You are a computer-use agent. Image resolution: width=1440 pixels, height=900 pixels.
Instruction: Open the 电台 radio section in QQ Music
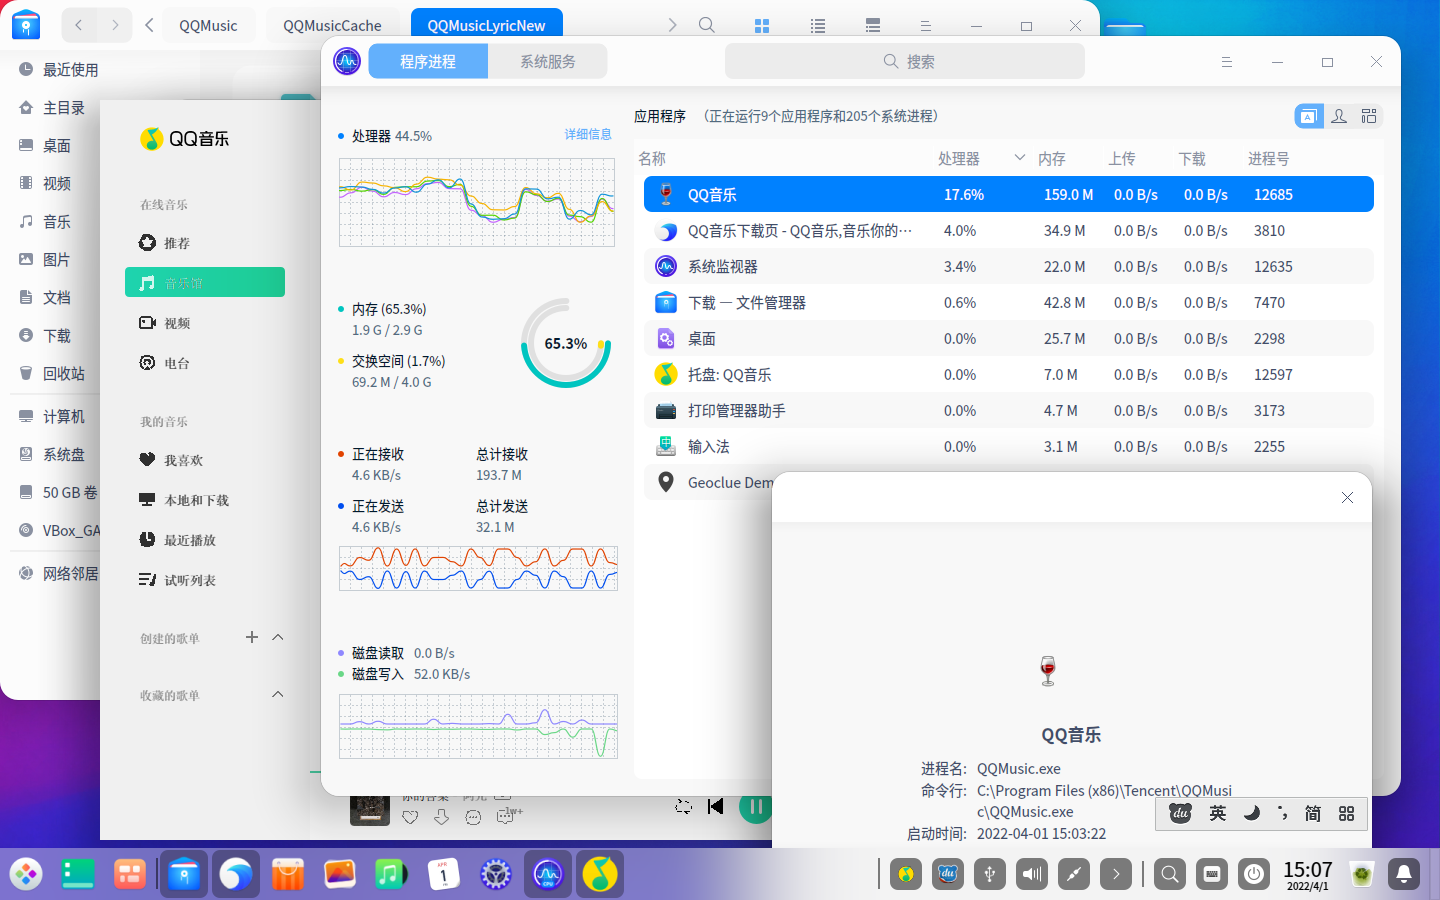pos(177,363)
